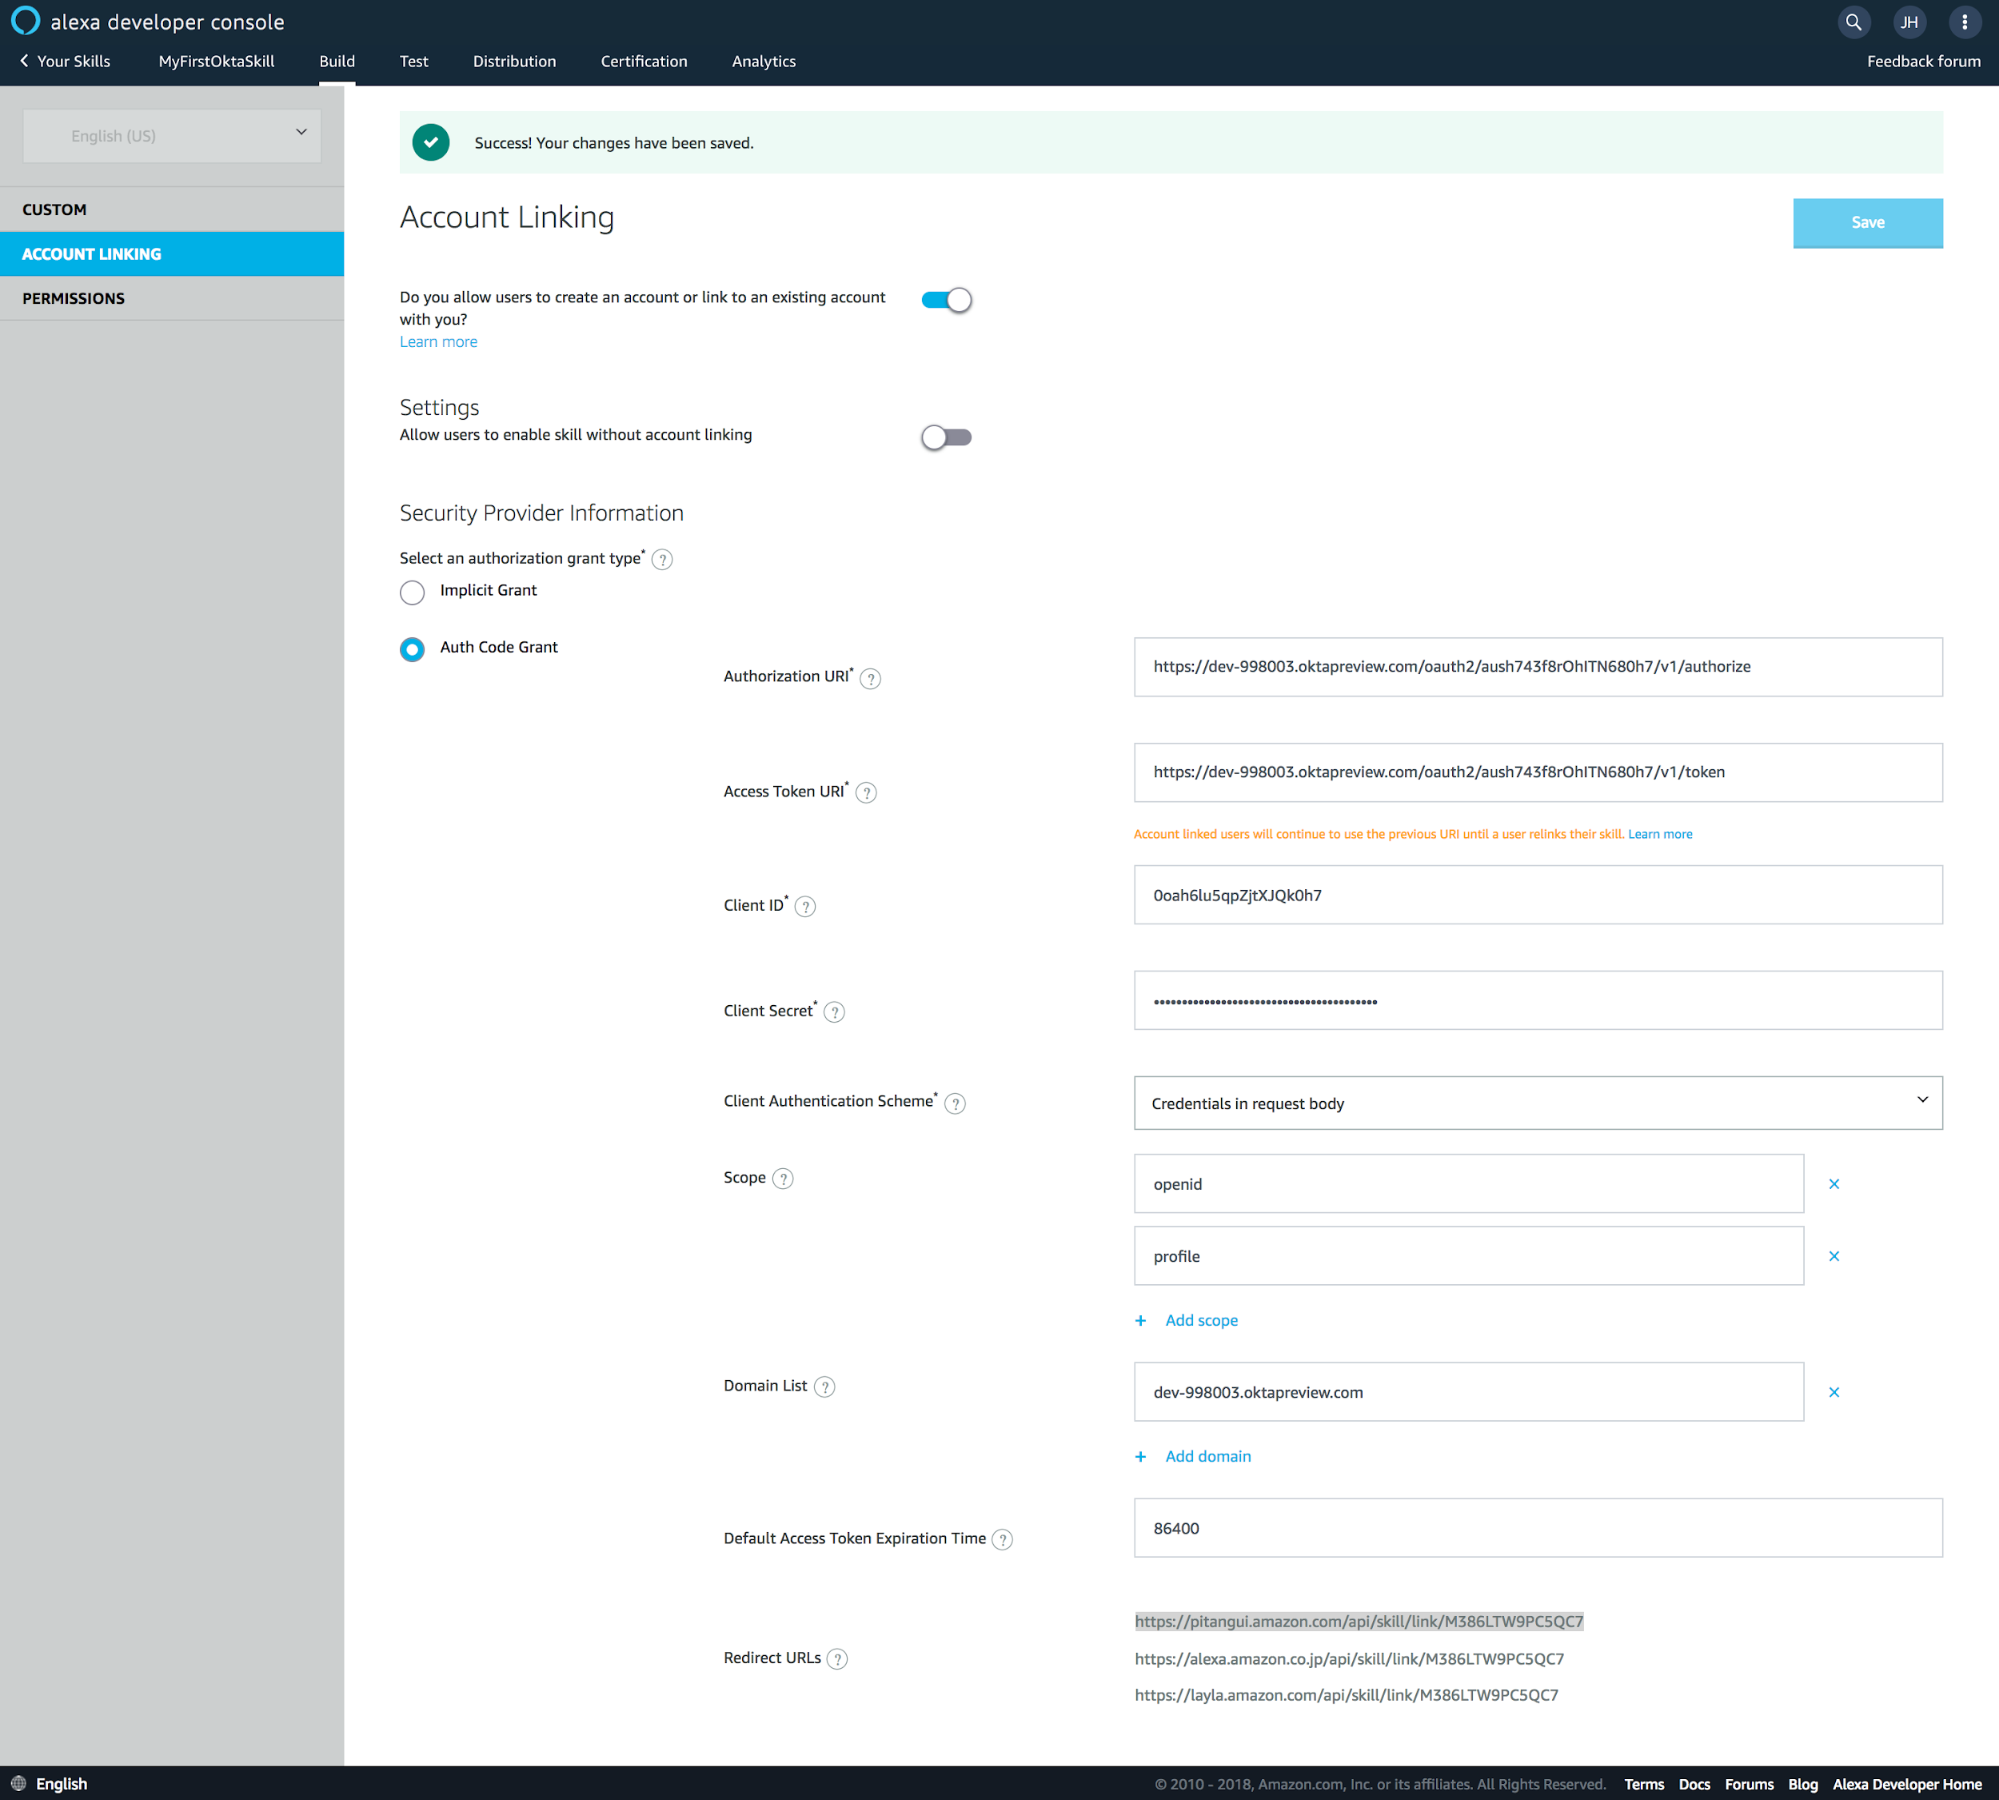Image resolution: width=1999 pixels, height=1800 pixels.
Task: Click the Client ID input field
Action: (1537, 895)
